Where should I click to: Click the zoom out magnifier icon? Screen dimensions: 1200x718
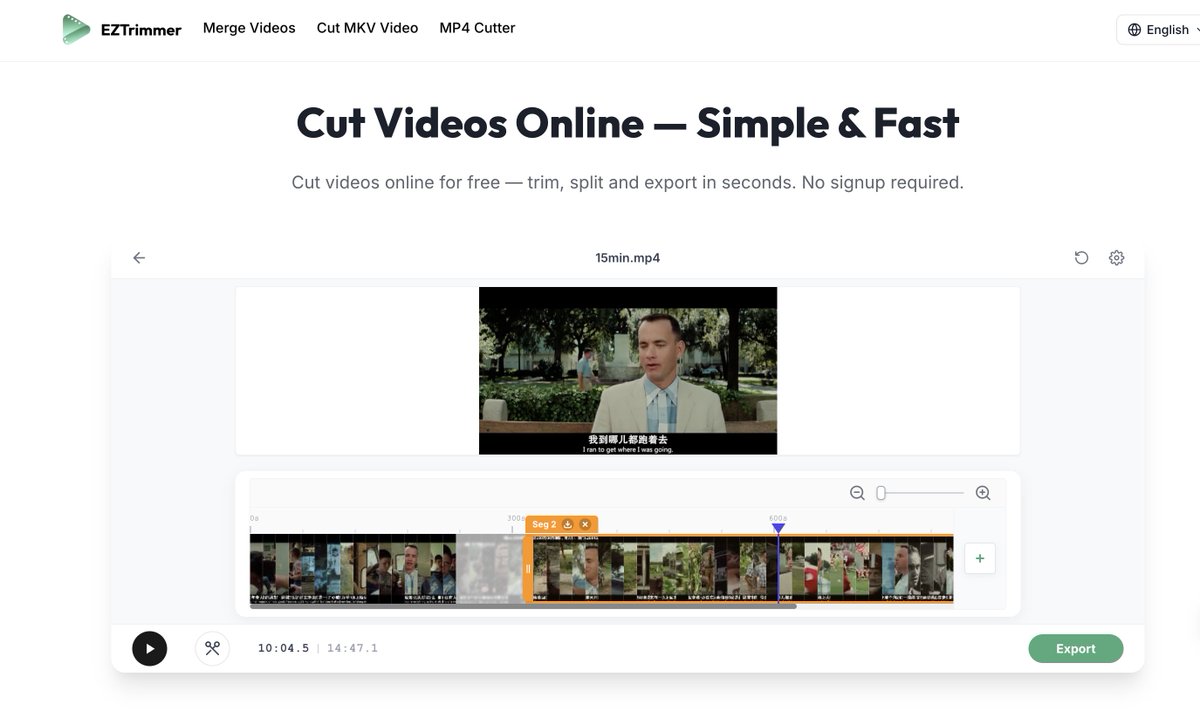857,493
